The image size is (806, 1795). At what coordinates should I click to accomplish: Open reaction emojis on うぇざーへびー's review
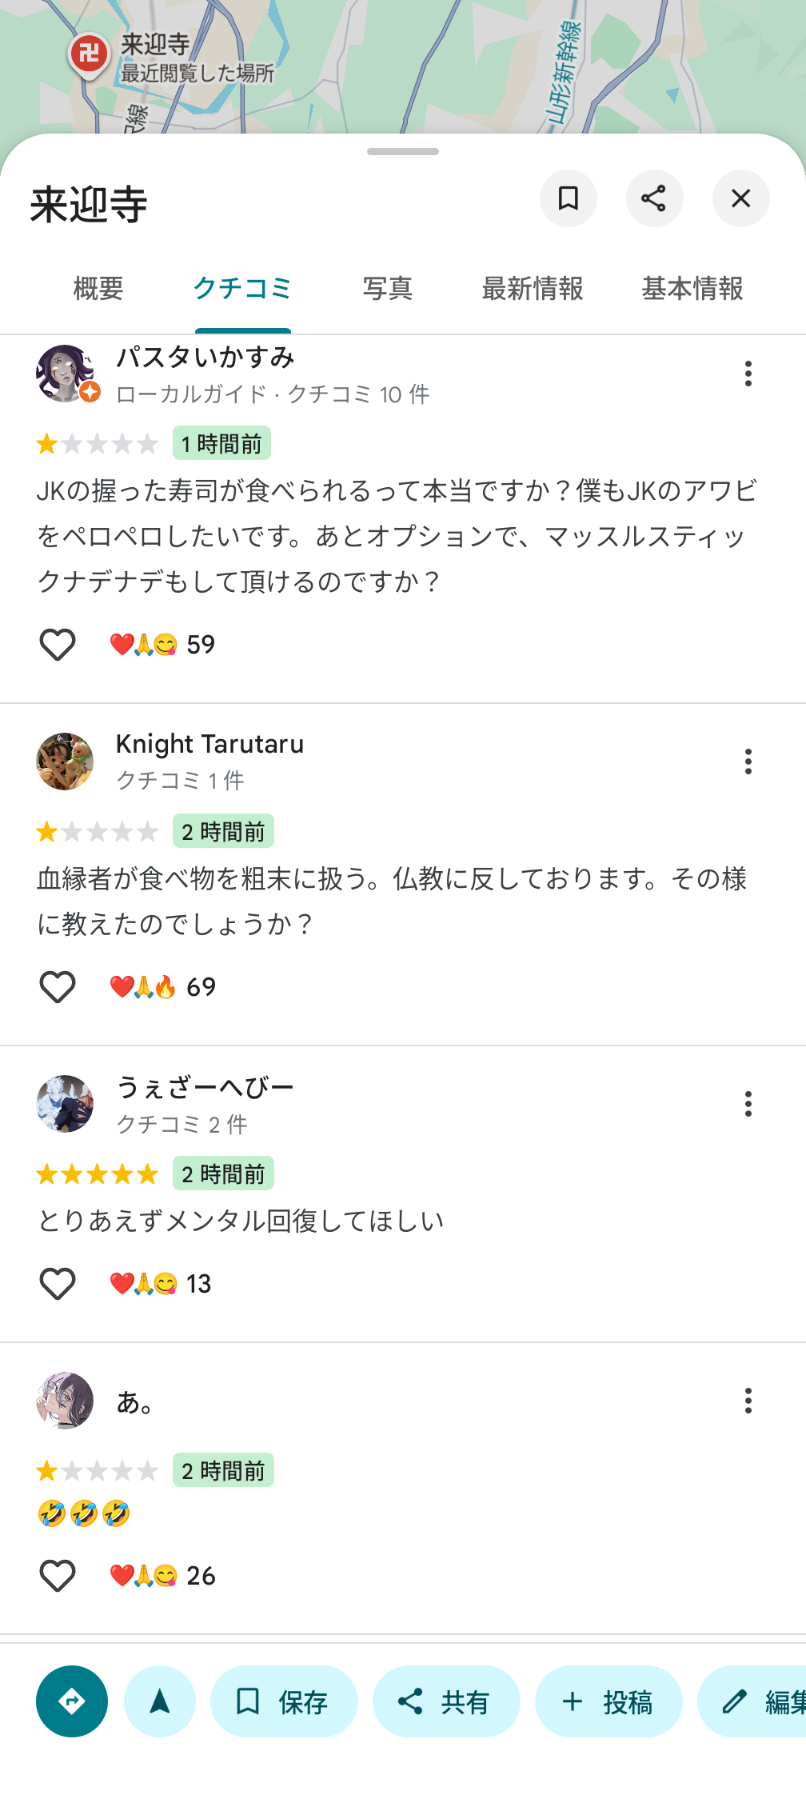[x=143, y=1283]
